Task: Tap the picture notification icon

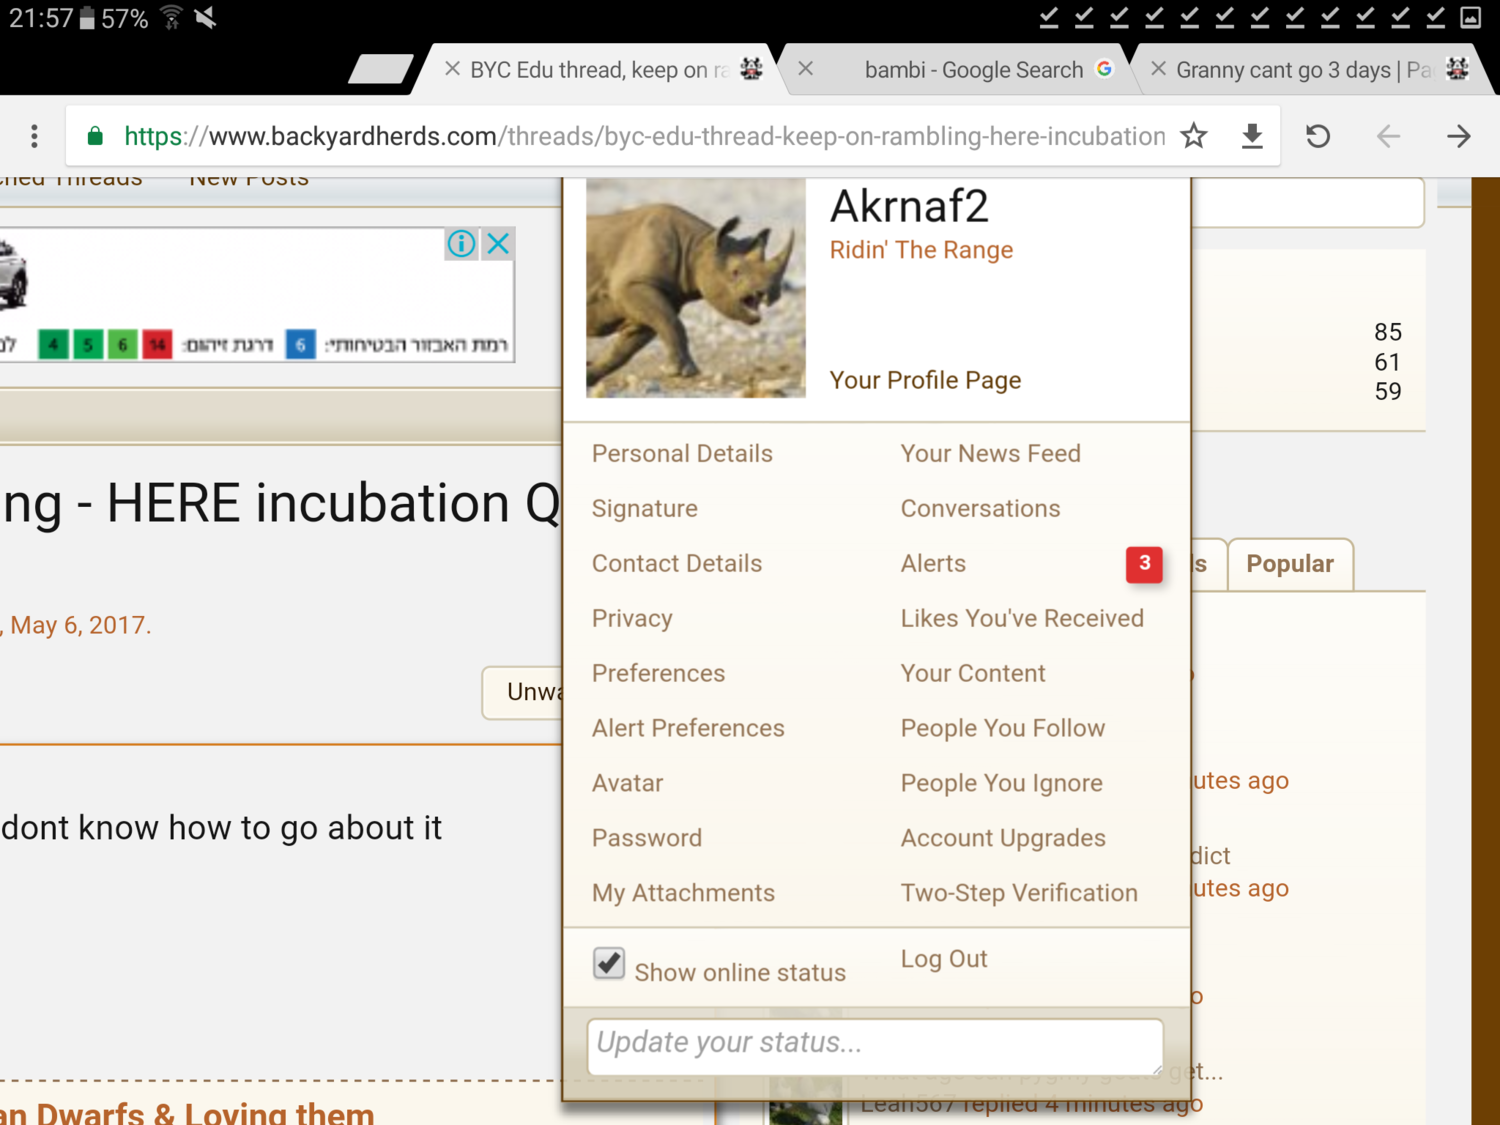Action: (x=1471, y=17)
